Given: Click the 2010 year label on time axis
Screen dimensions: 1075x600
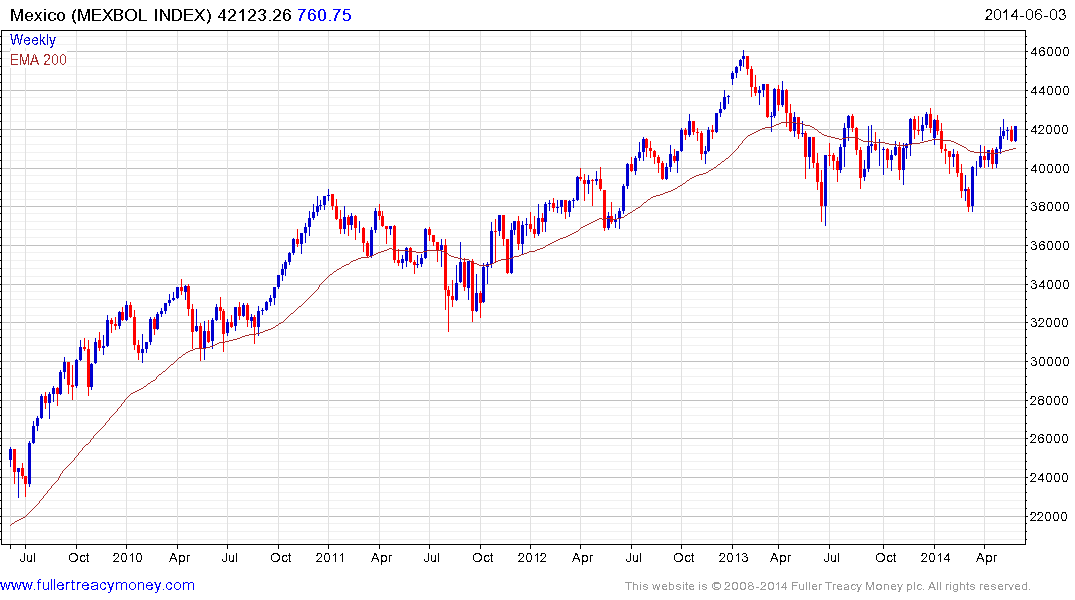Looking at the screenshot, I should tap(127, 557).
